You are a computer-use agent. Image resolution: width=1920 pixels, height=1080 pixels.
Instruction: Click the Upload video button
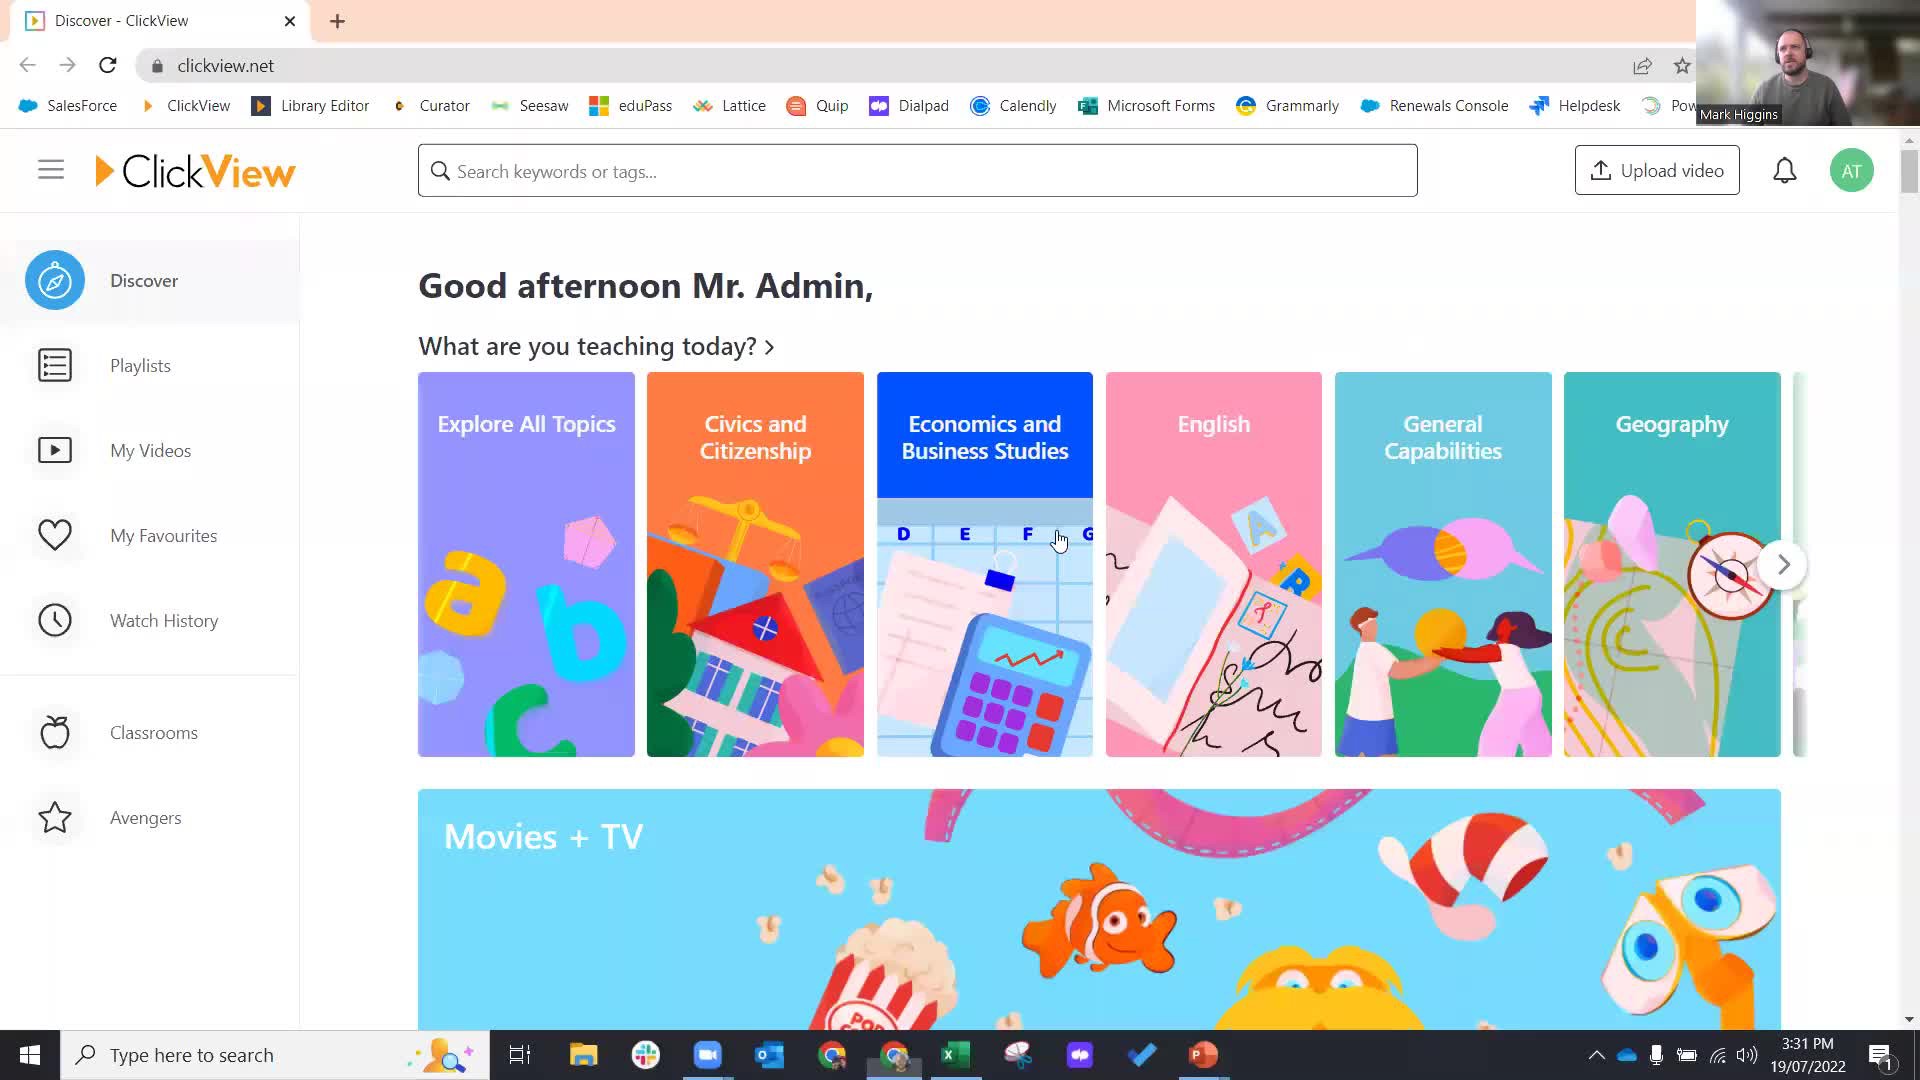pos(1656,171)
